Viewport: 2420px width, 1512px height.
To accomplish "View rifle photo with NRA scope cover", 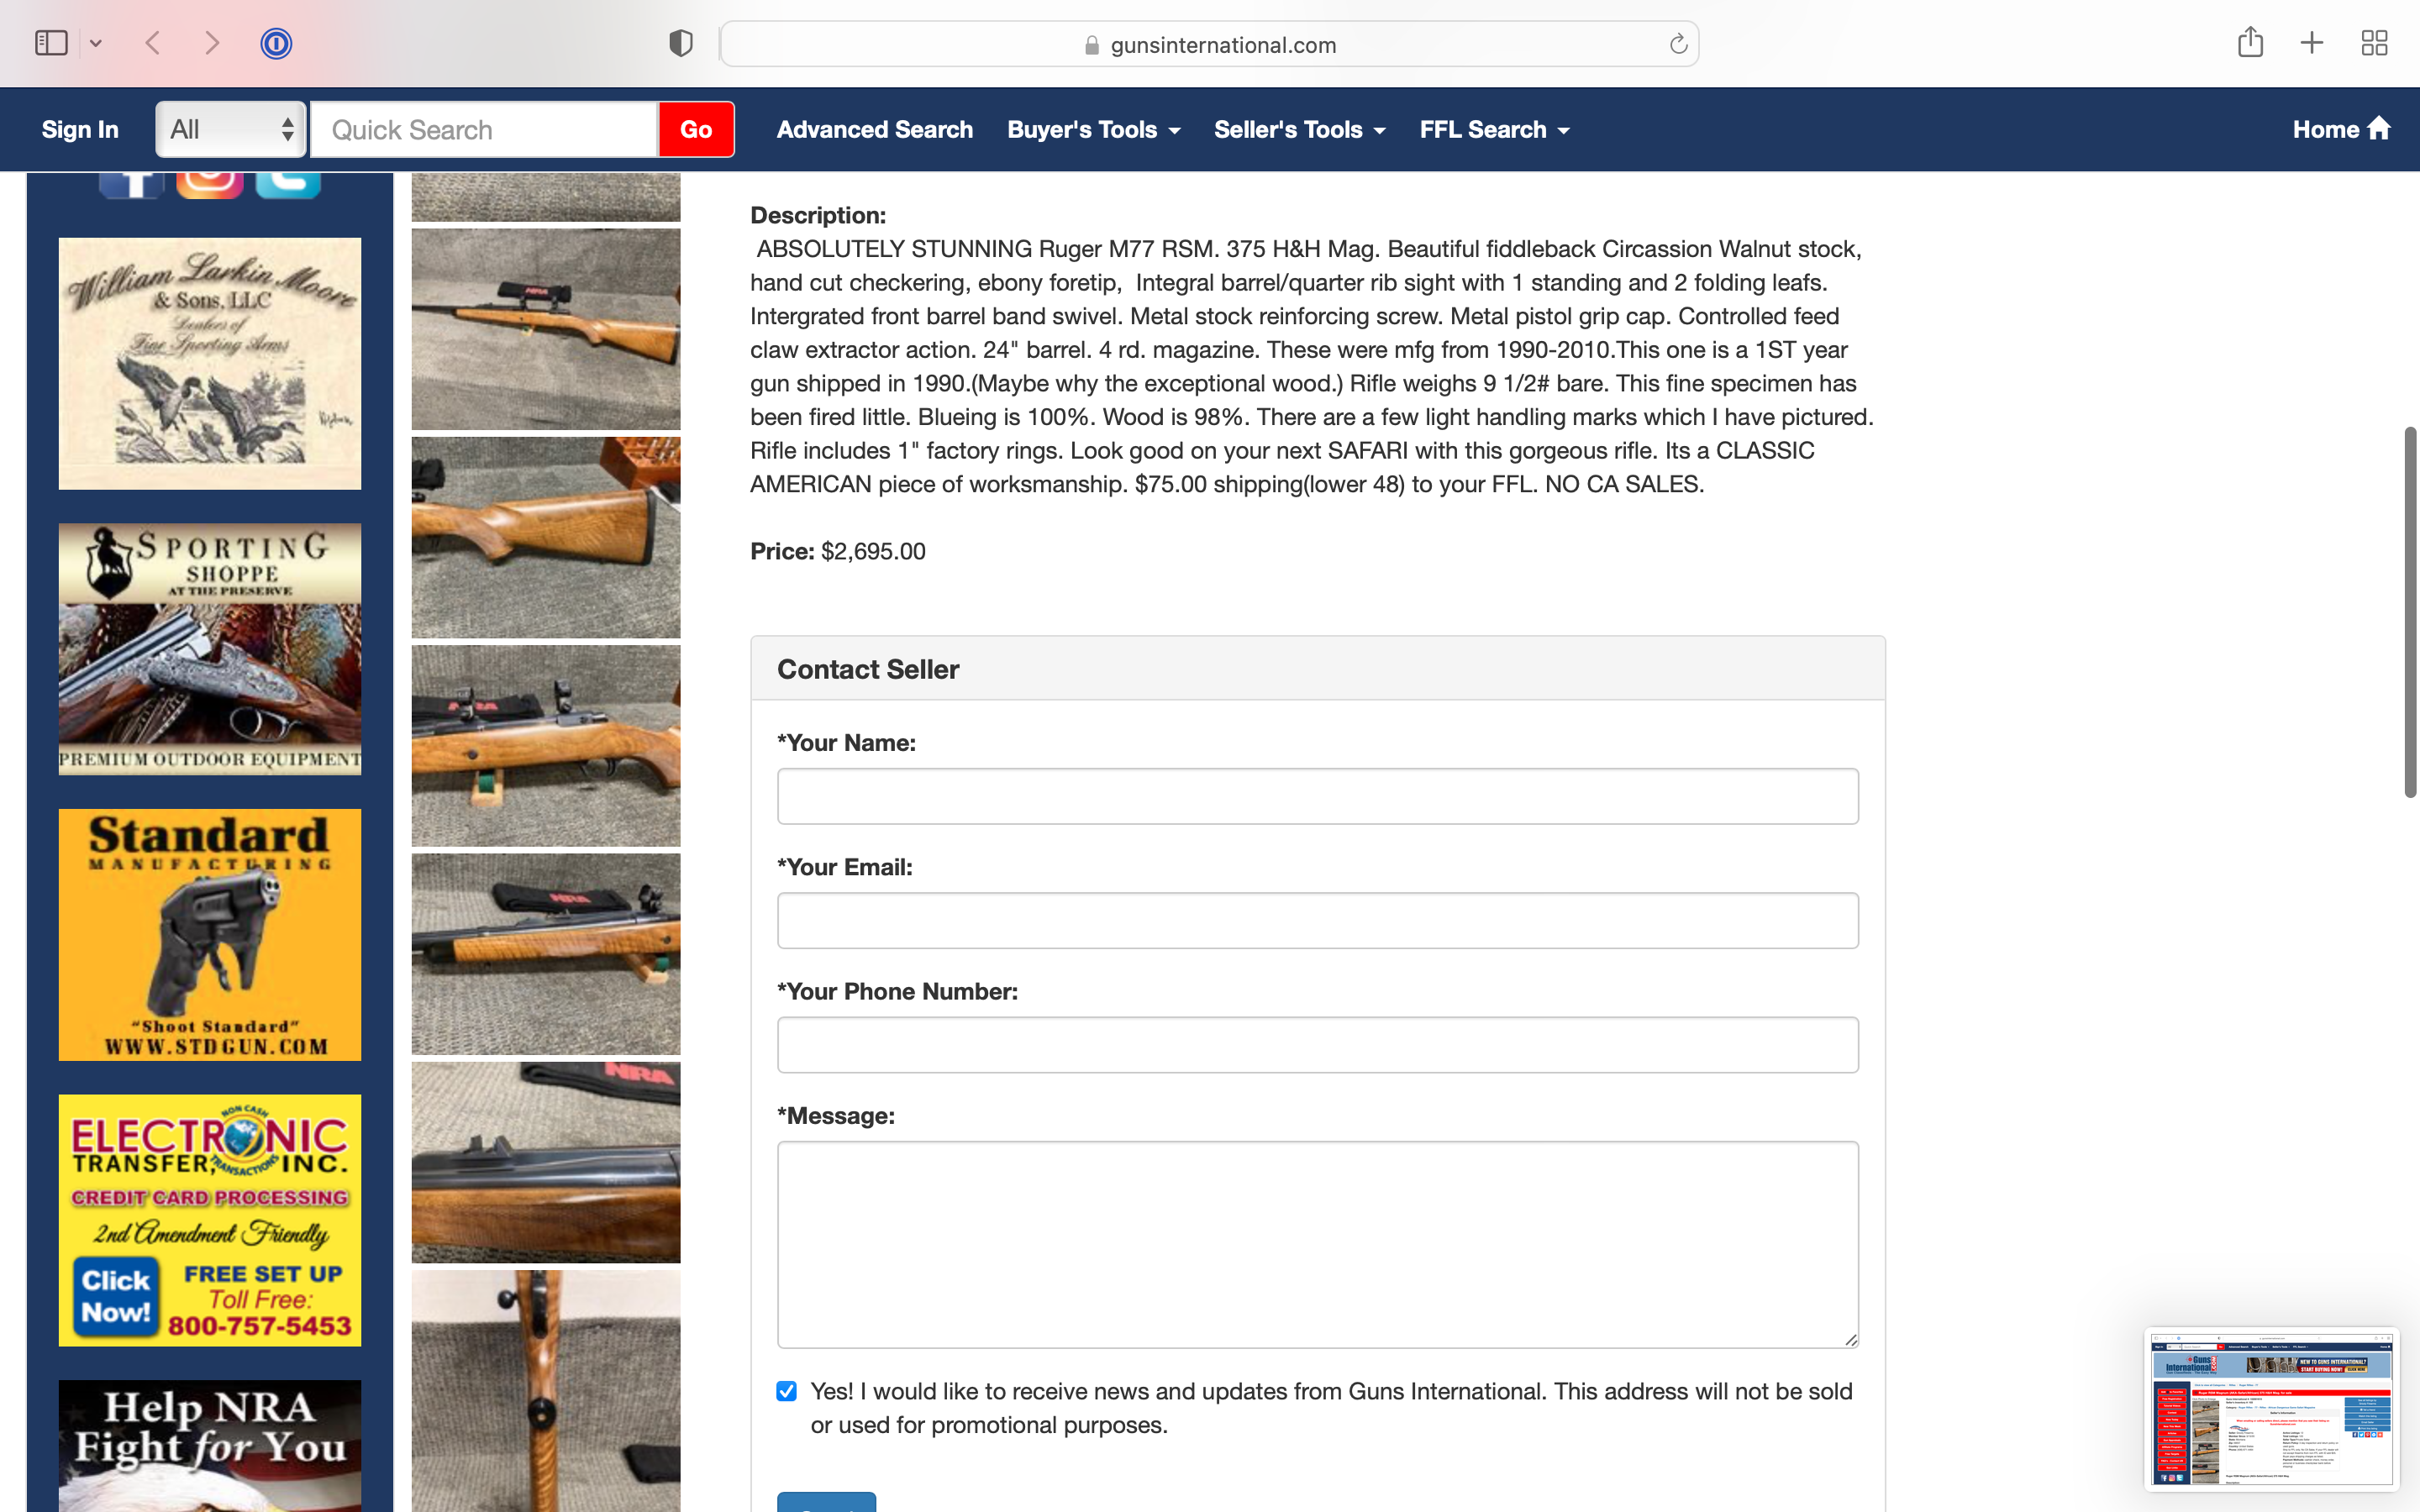I will coord(546,329).
